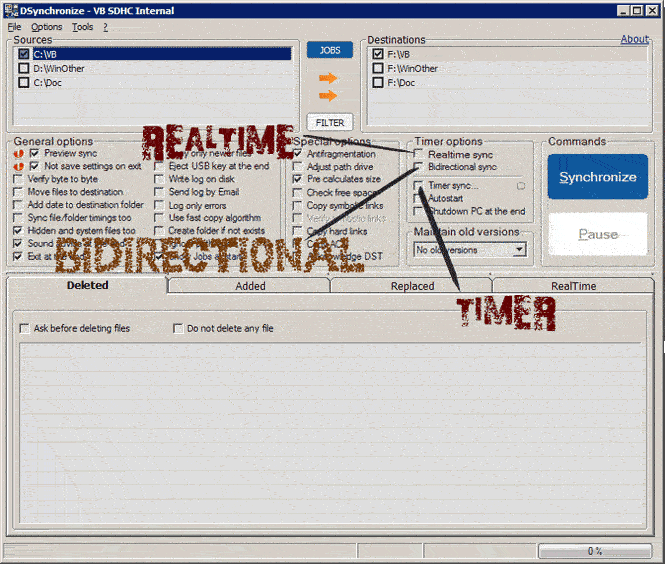
Task: Click the red warning icon beside Not save settings
Action: pyautogui.click(x=19, y=166)
